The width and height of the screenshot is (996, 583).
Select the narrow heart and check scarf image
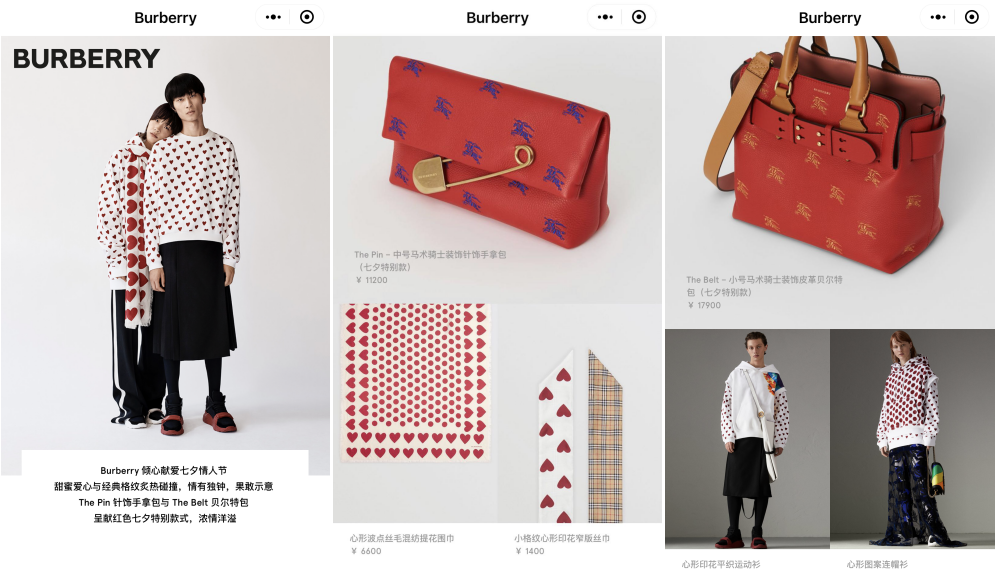(x=579, y=436)
